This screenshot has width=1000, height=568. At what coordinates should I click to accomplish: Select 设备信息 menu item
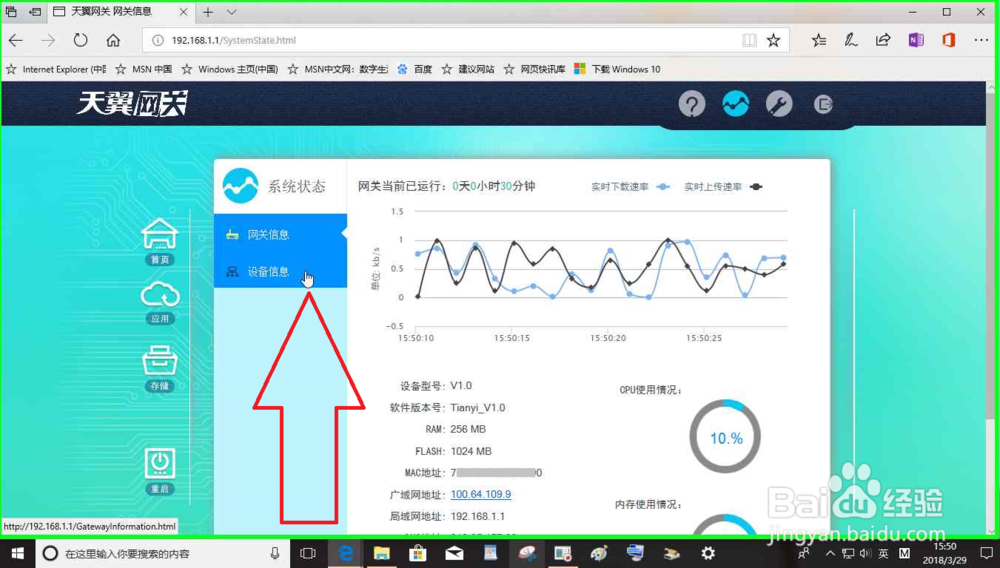280,272
